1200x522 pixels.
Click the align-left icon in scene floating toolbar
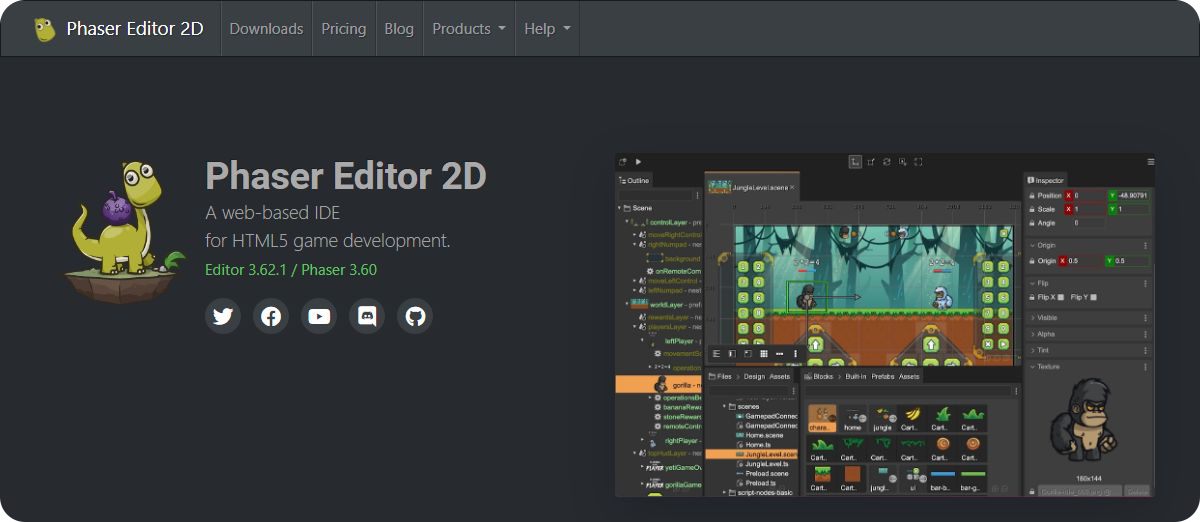716,354
